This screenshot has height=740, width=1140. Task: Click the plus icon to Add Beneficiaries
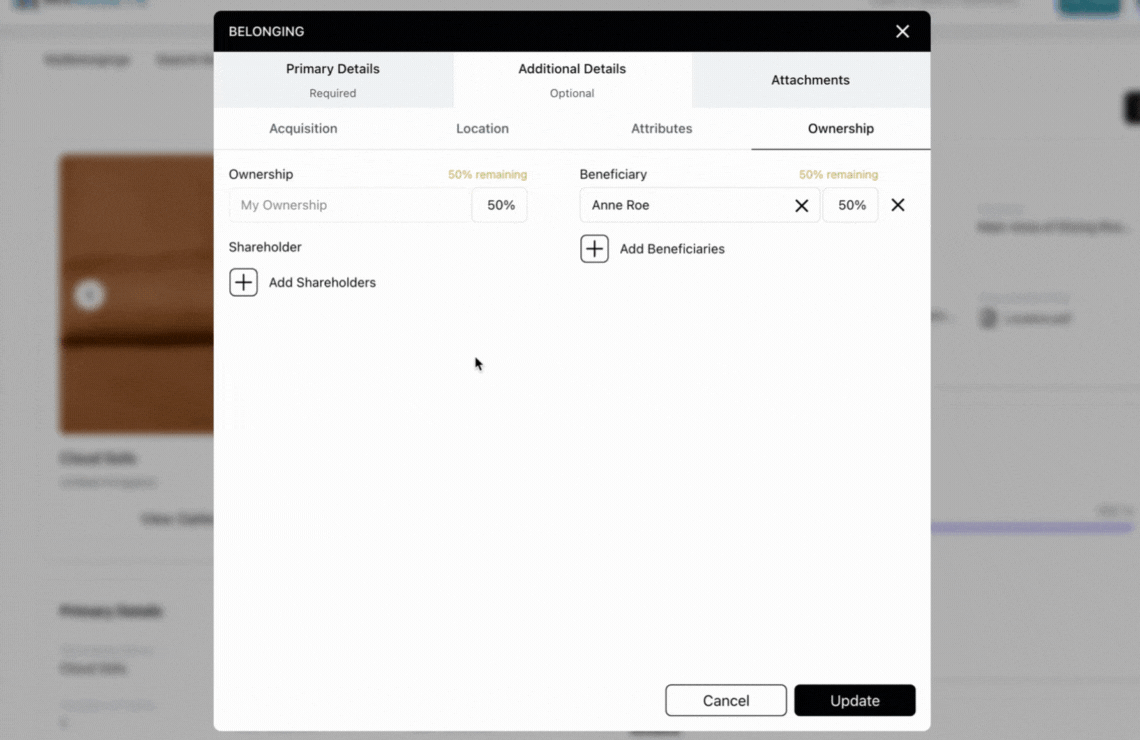pyautogui.click(x=595, y=248)
